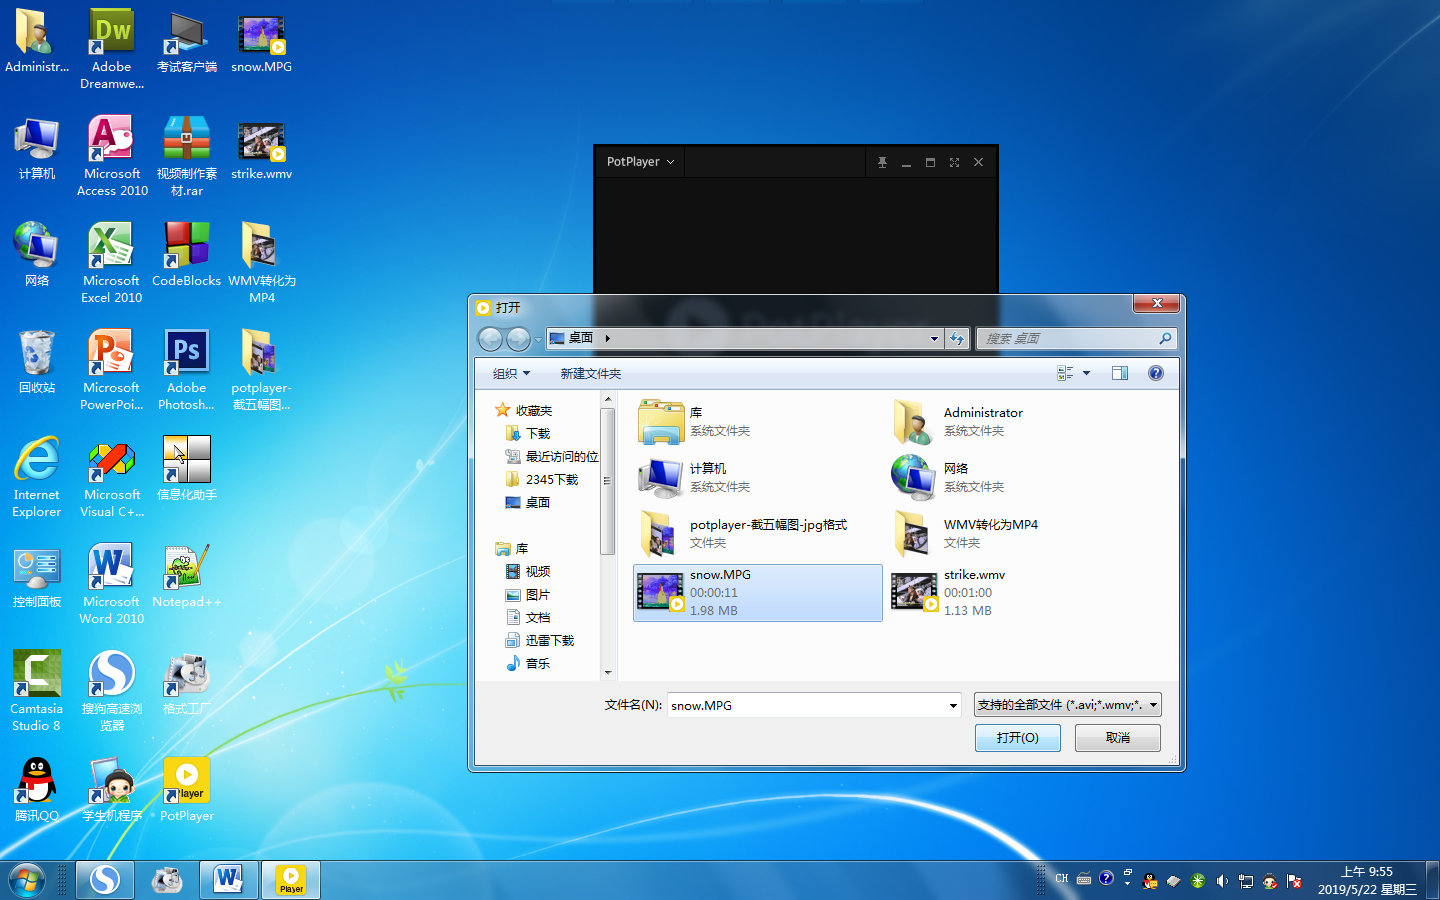Select the strike.wmv file in the dialog

click(x=1010, y=592)
